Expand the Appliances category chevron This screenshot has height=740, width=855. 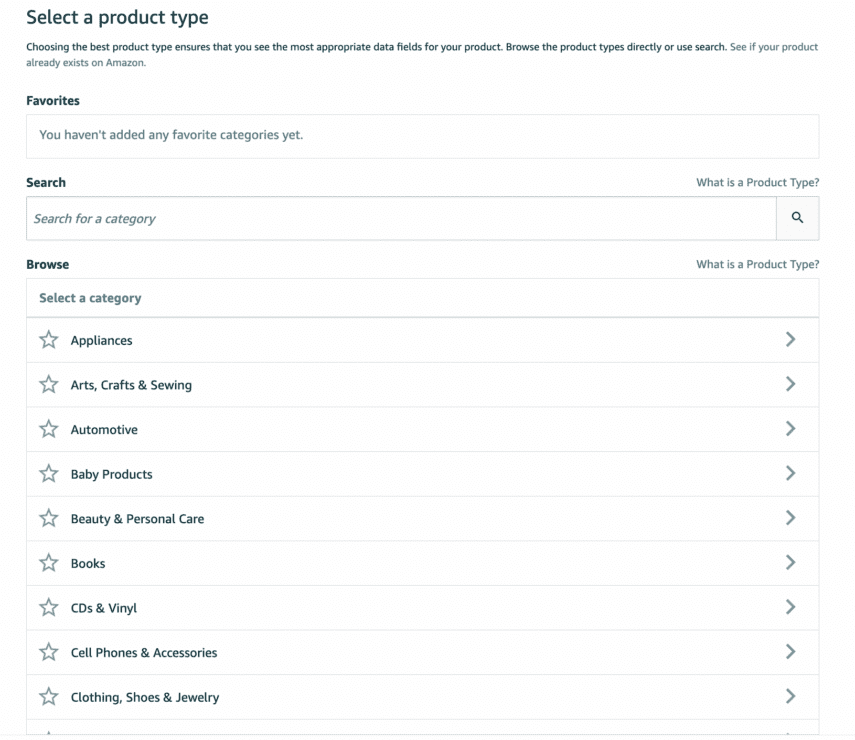[x=790, y=340]
